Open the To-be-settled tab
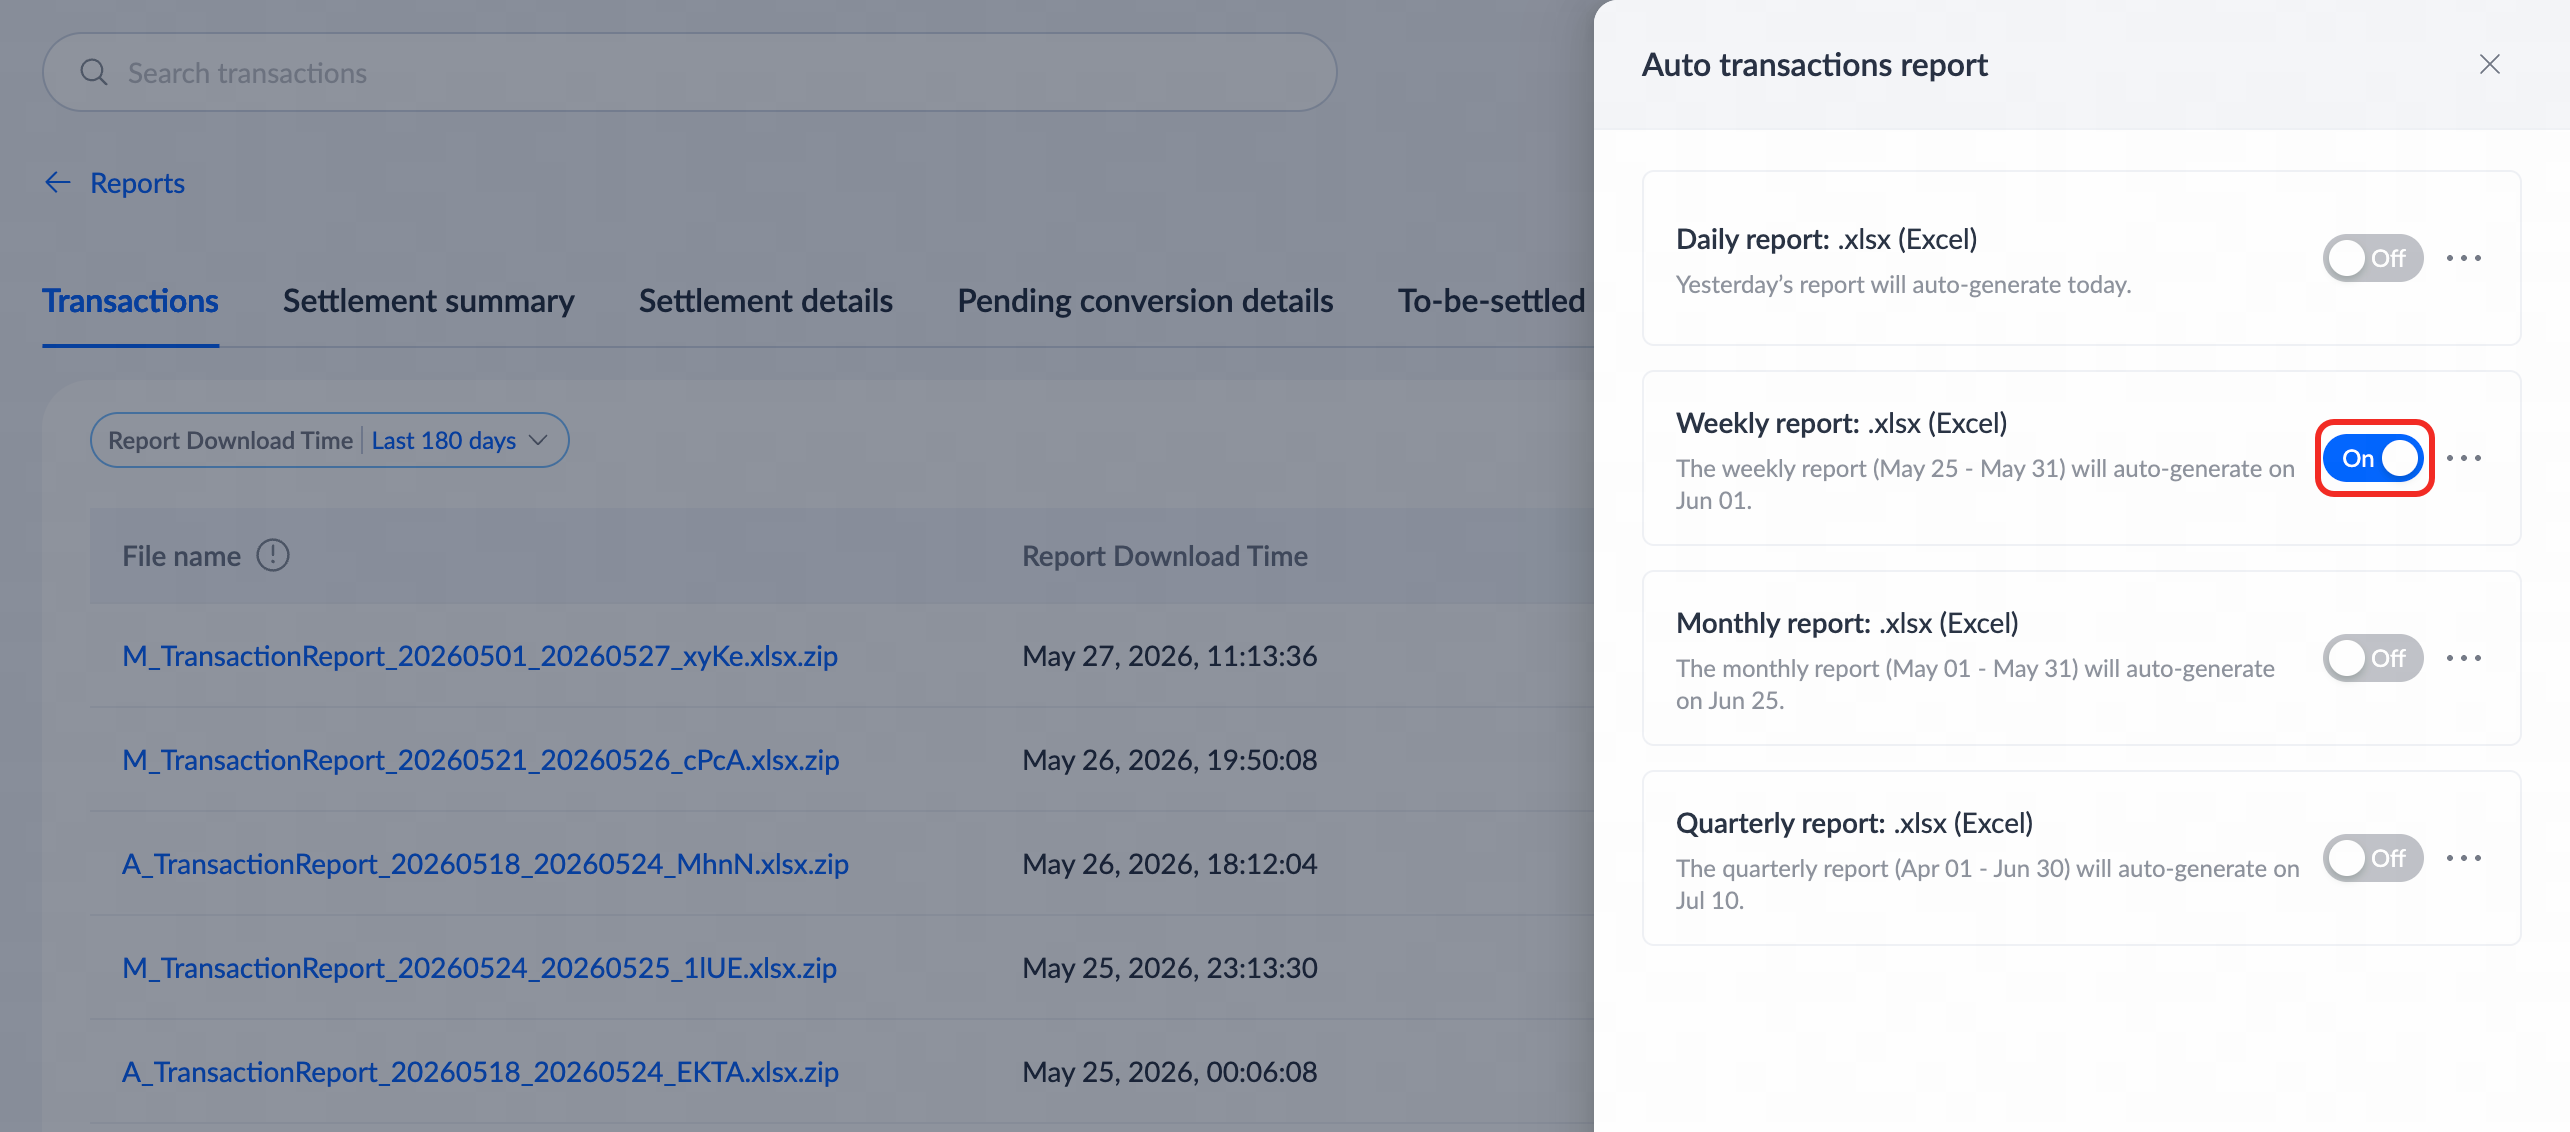 tap(1491, 301)
